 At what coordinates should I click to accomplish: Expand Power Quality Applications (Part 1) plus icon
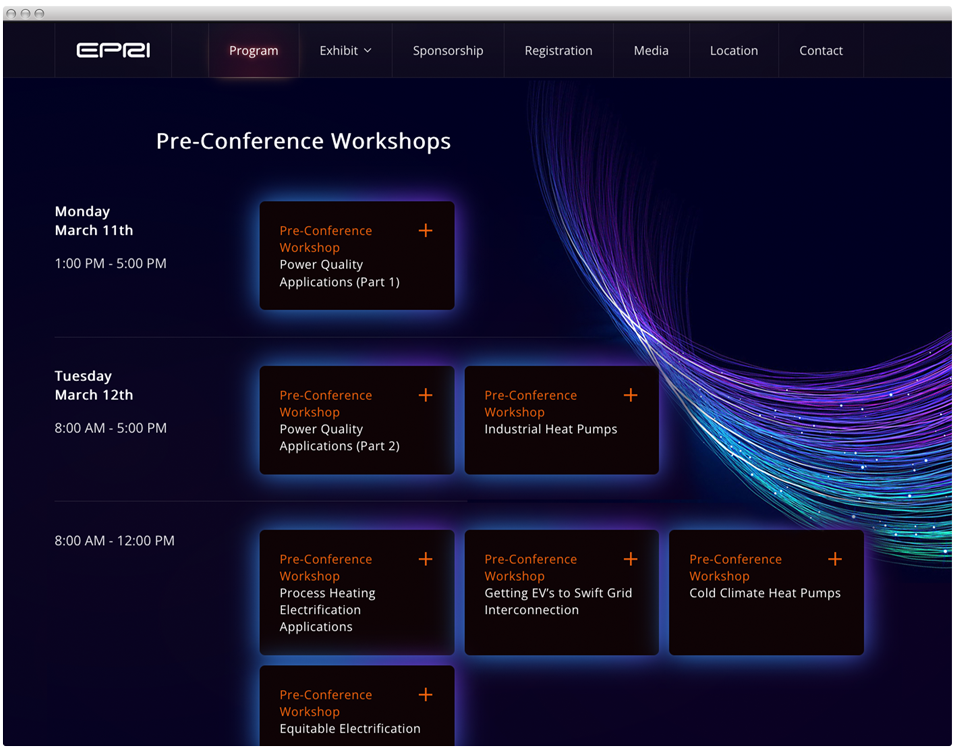click(425, 231)
